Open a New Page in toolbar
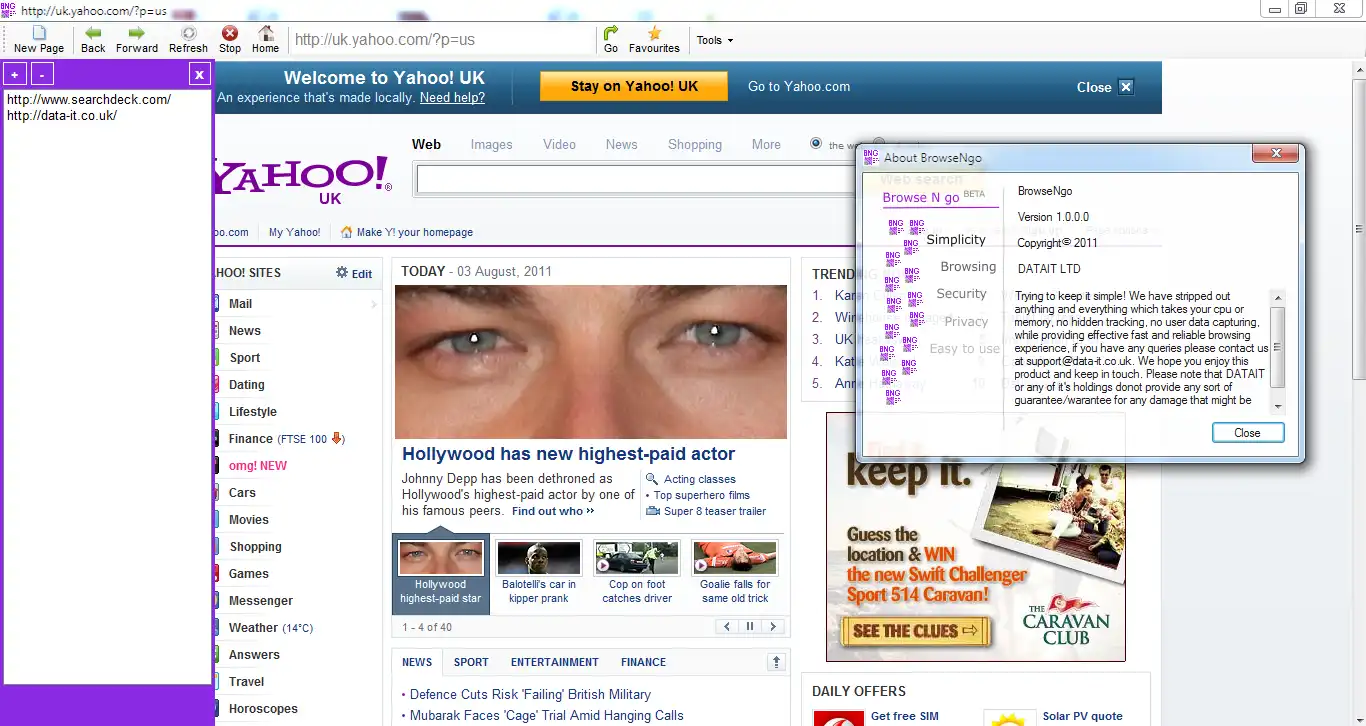The image size is (1366, 726). point(39,40)
